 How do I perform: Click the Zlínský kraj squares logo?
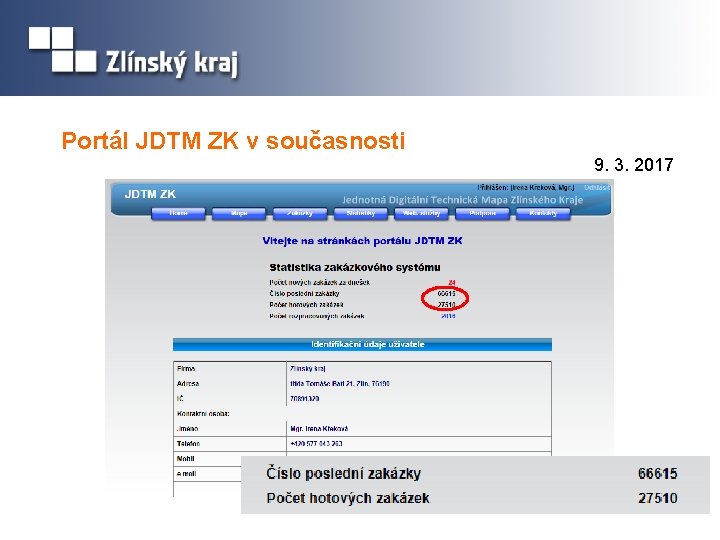(62, 49)
